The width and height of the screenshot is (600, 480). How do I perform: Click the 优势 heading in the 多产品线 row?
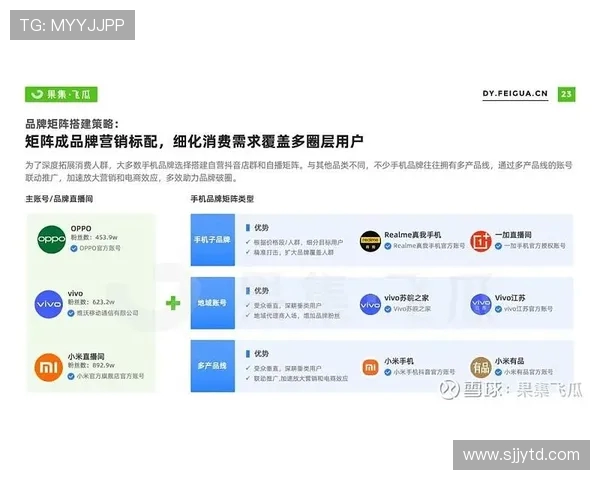coord(261,354)
